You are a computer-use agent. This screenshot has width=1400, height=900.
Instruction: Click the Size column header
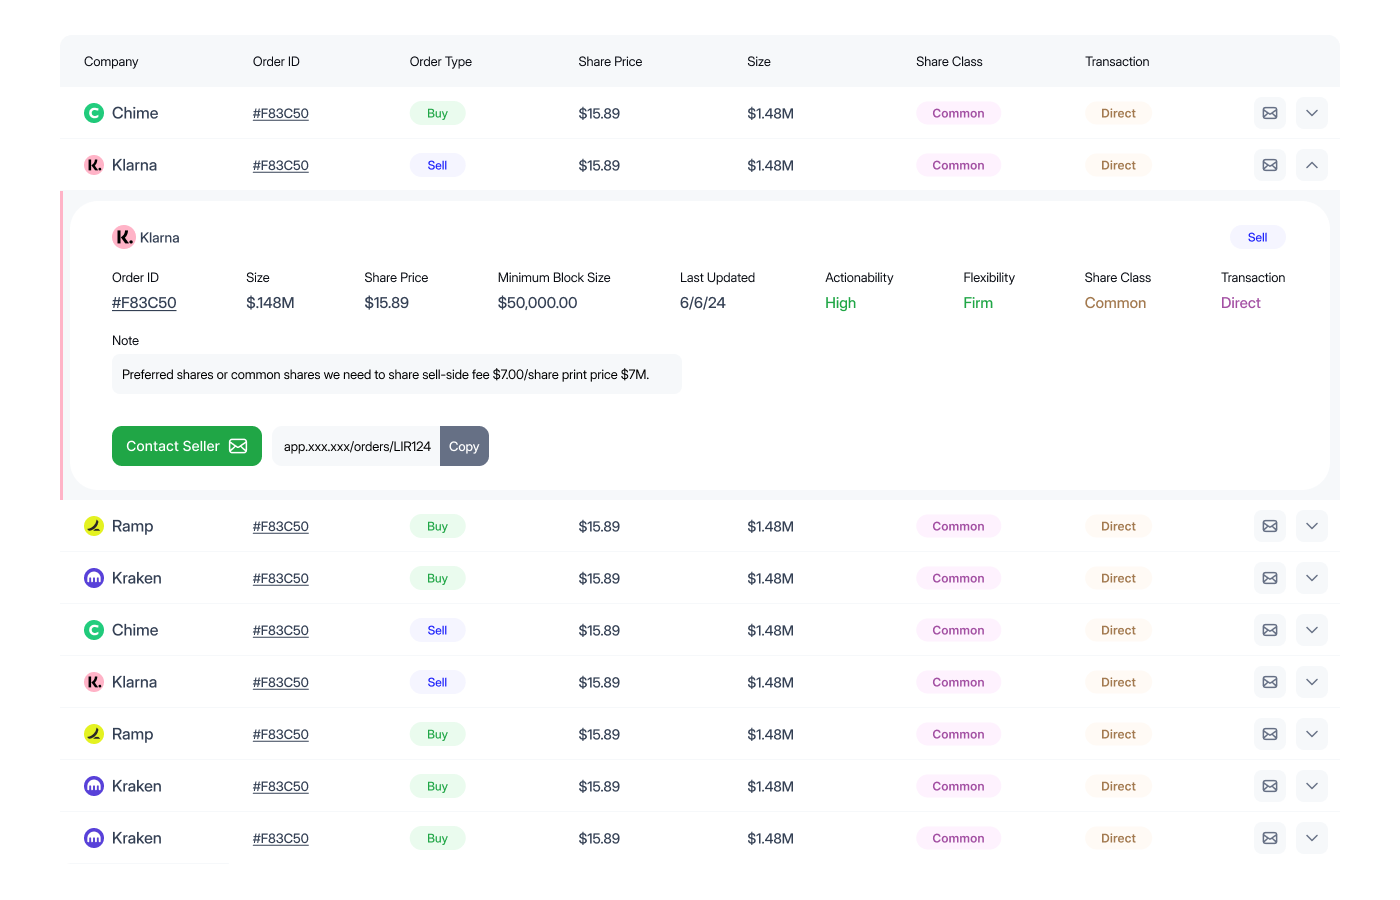759,61
